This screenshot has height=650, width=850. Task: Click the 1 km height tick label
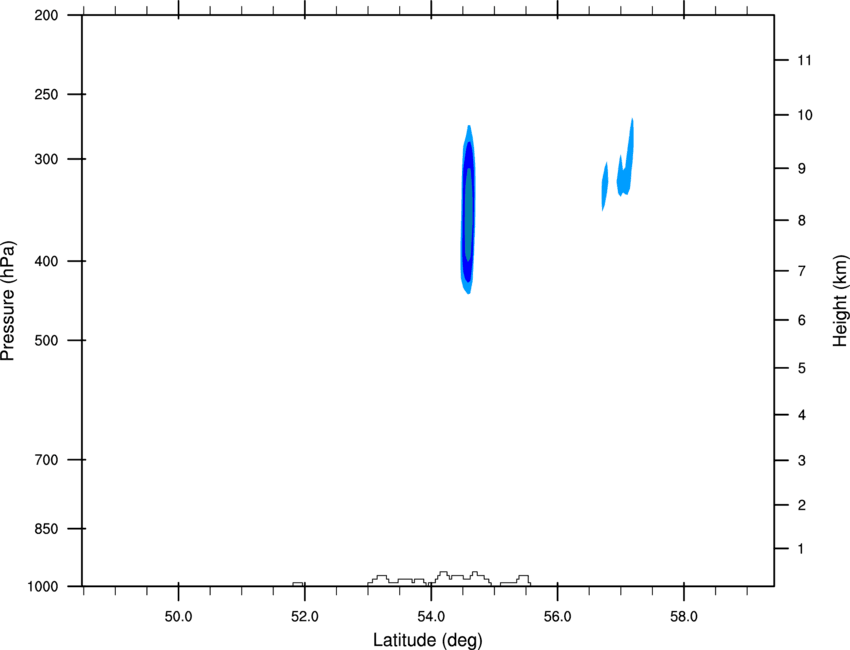(801, 549)
